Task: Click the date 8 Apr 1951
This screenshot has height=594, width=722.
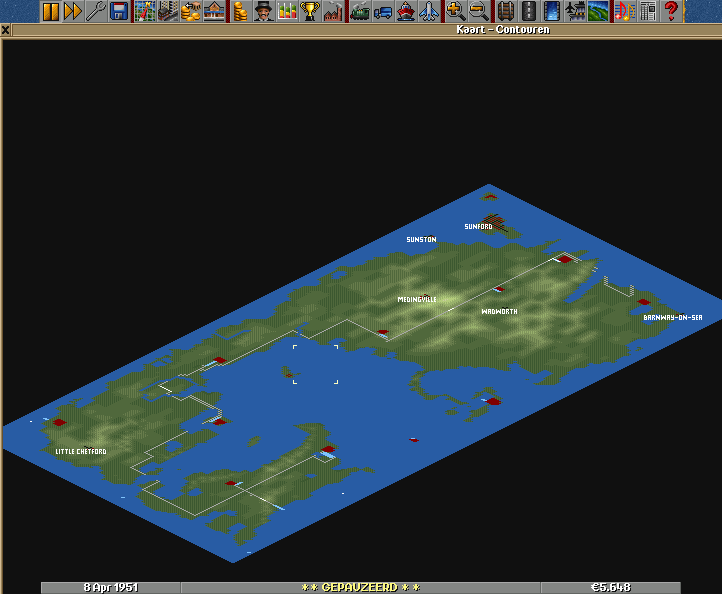Action: 111,588
